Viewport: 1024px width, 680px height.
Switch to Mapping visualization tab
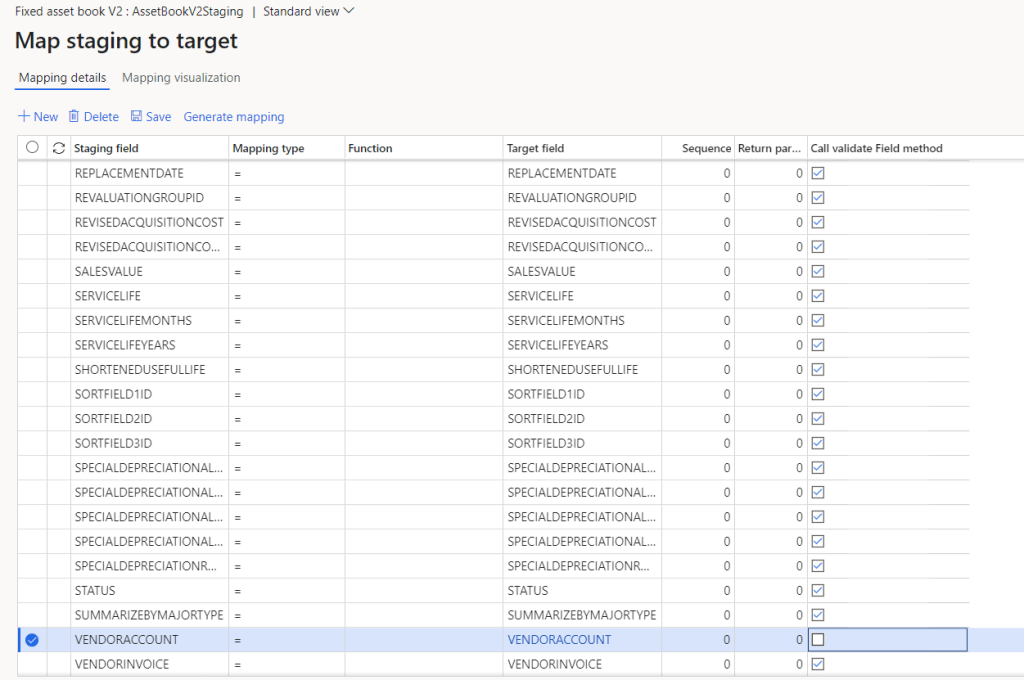click(181, 78)
